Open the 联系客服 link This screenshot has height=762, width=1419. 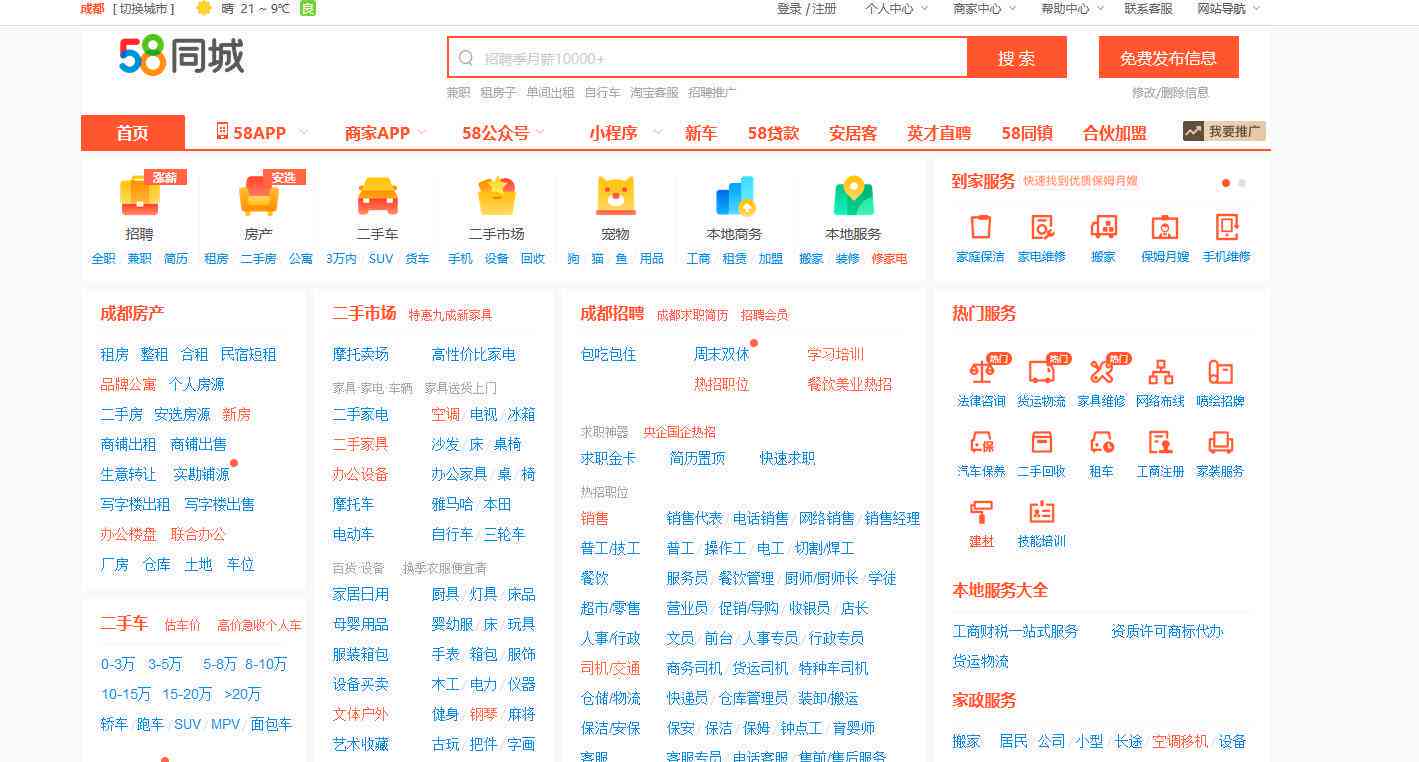click(x=1148, y=8)
